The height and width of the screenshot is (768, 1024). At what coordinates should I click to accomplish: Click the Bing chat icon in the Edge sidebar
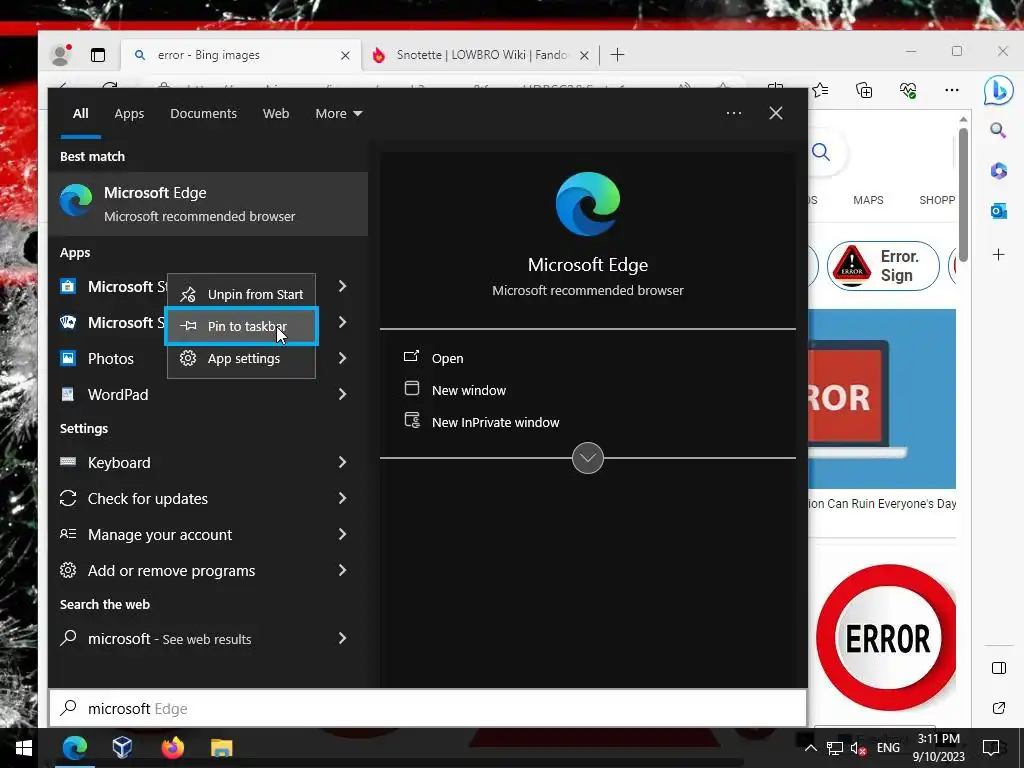[998, 90]
